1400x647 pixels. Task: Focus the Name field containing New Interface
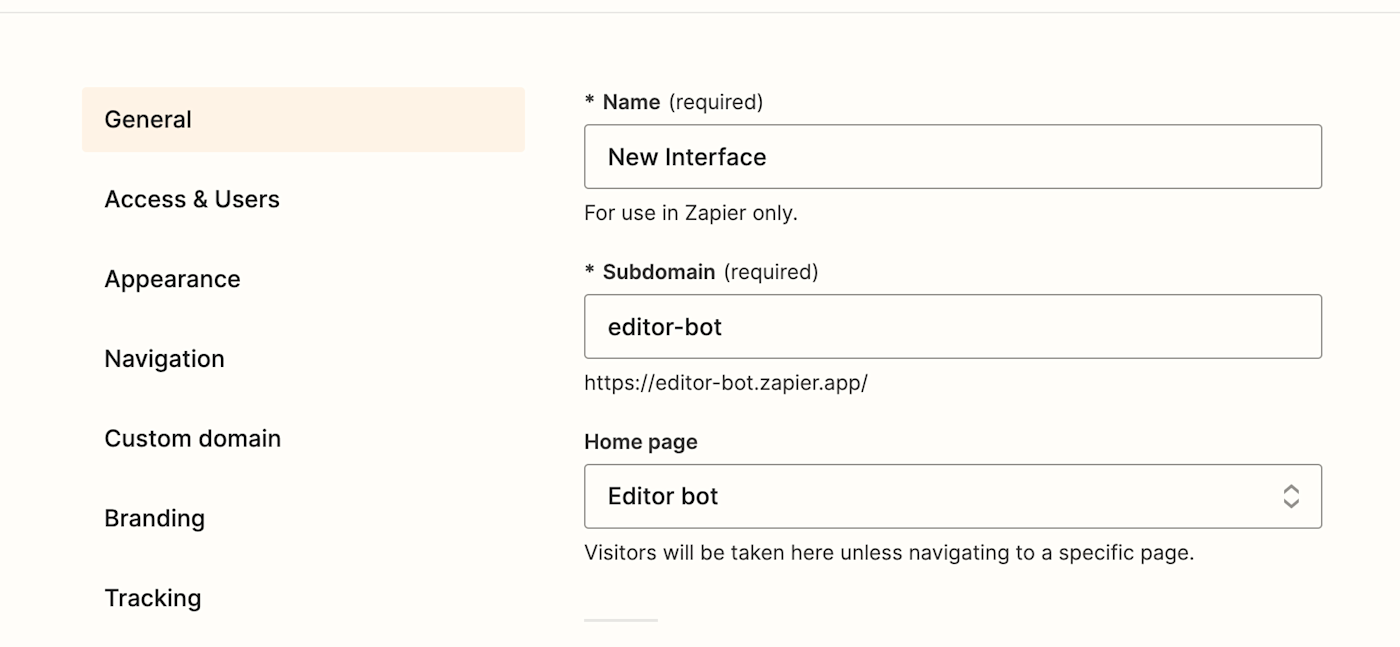[x=952, y=157]
